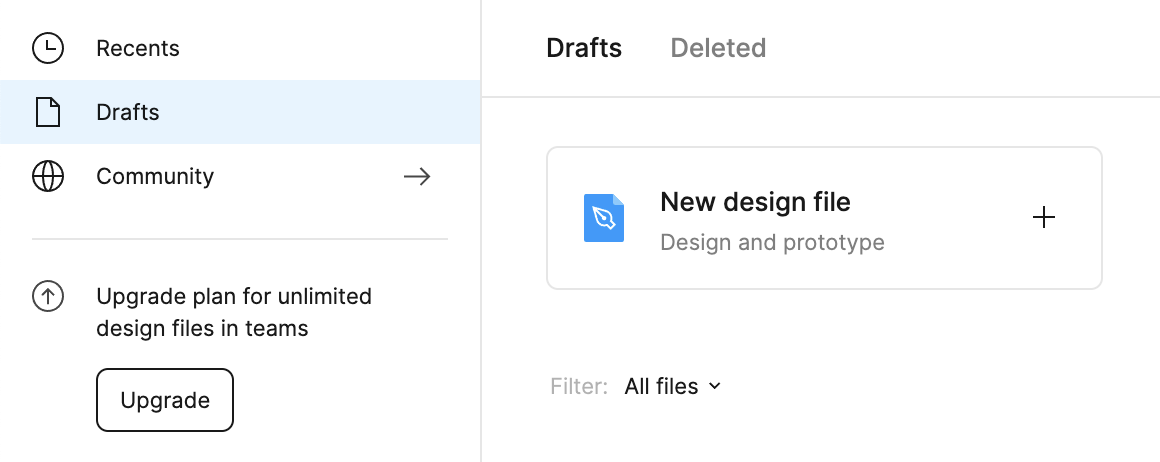
Task: Click the blue pen design file icon
Action: tap(604, 218)
